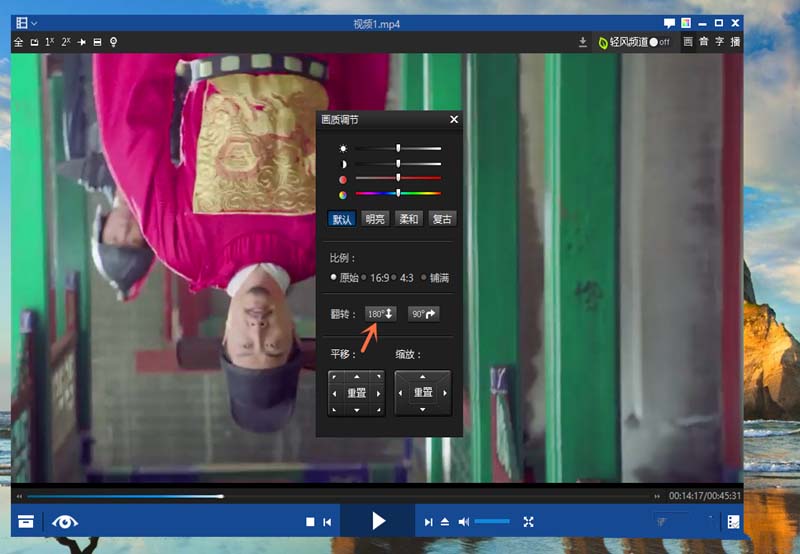This screenshot has height=554, width=800.
Task: Click the pan 重置 reset button
Action: click(x=357, y=393)
